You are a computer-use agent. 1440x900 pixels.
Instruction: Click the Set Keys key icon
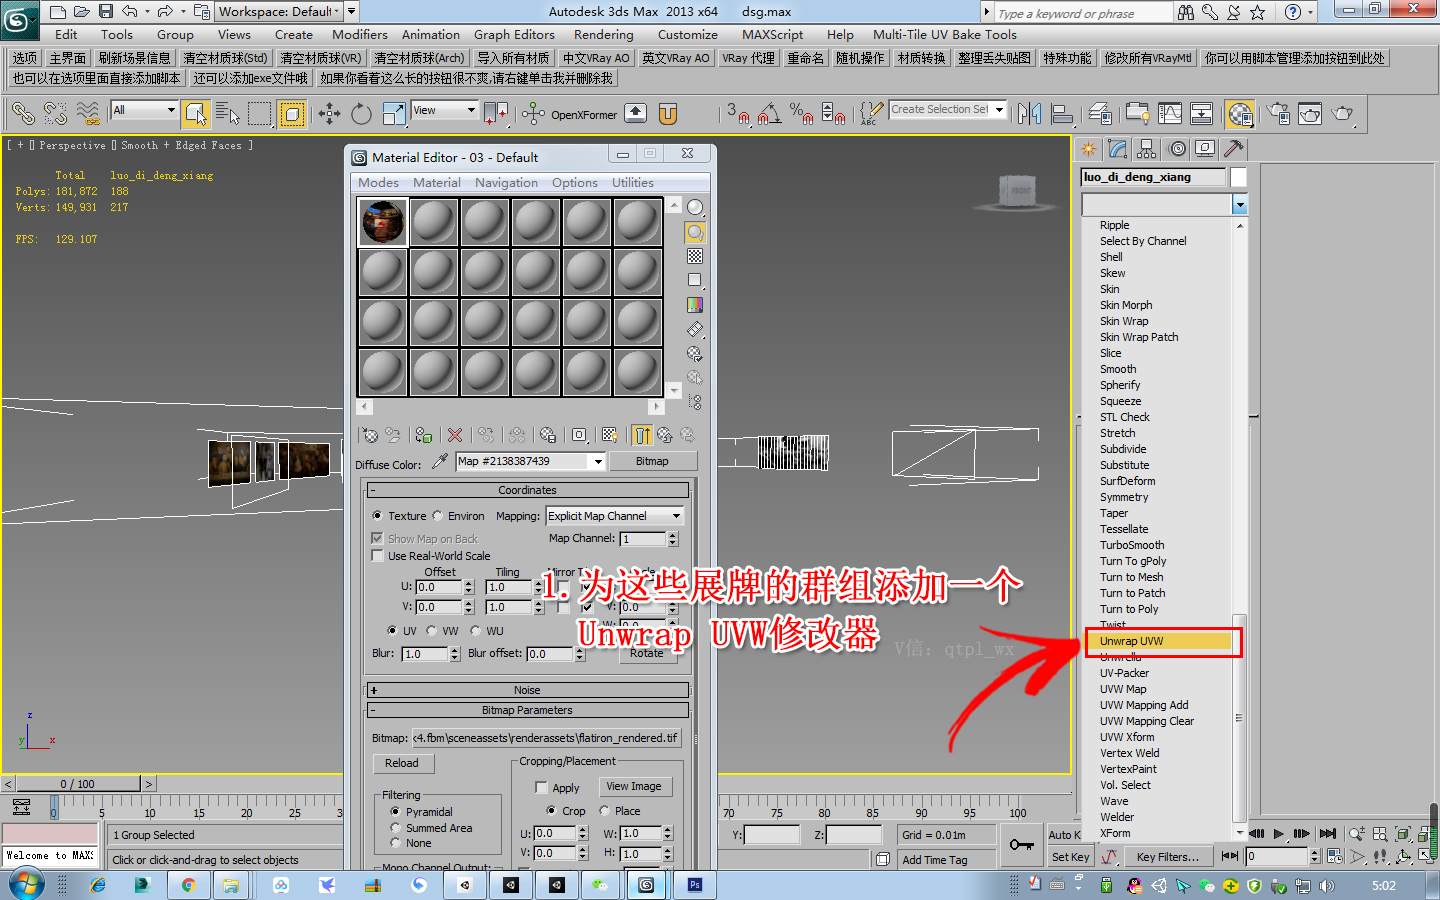pos(1021,845)
